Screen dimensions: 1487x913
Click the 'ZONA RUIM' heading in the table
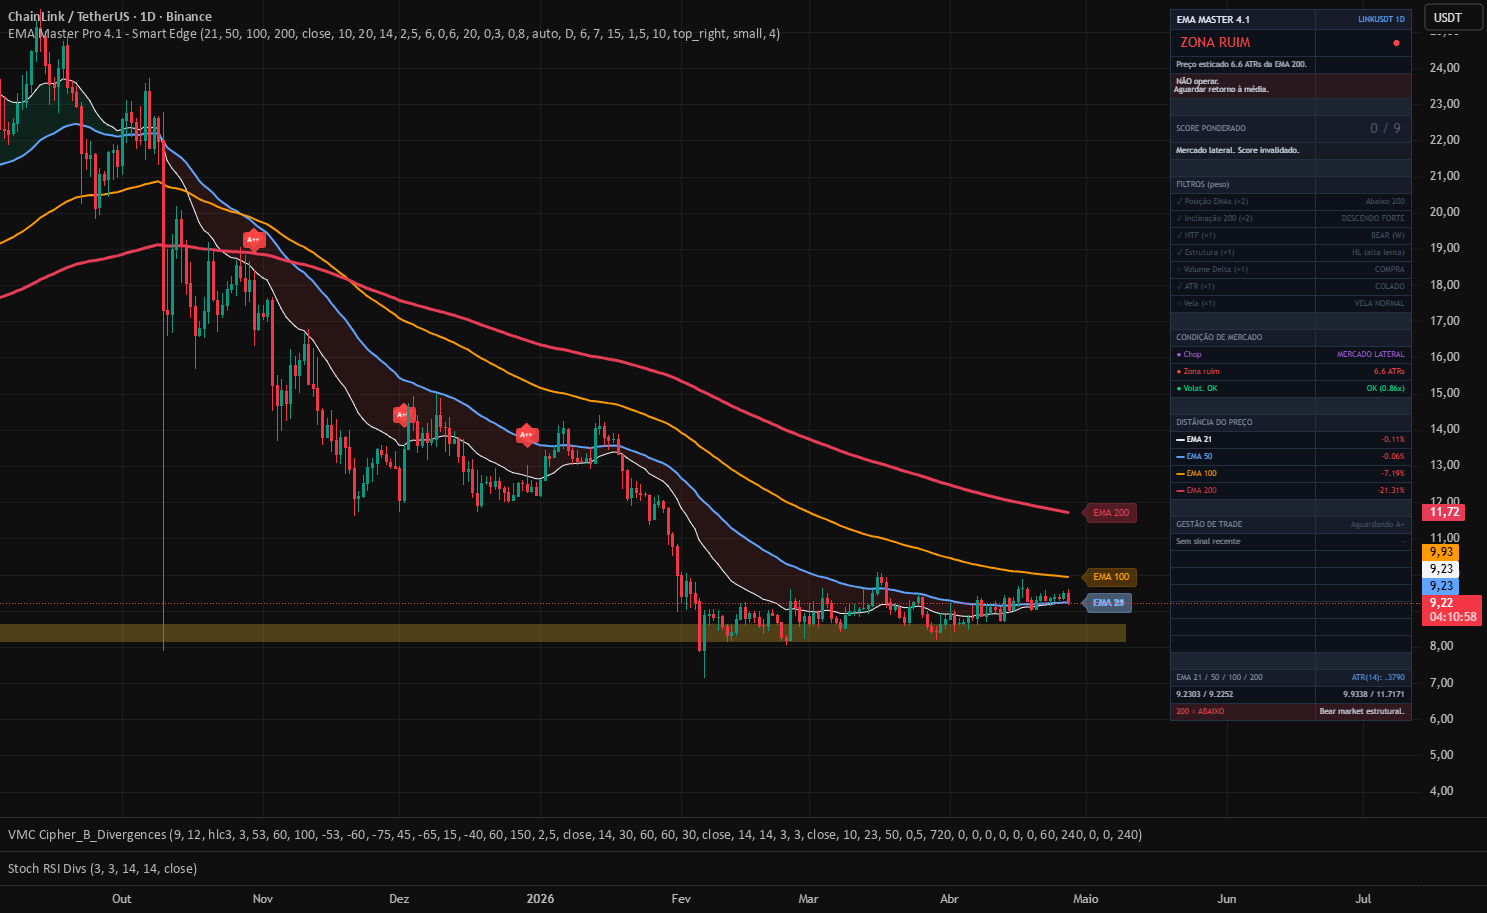1215,42
